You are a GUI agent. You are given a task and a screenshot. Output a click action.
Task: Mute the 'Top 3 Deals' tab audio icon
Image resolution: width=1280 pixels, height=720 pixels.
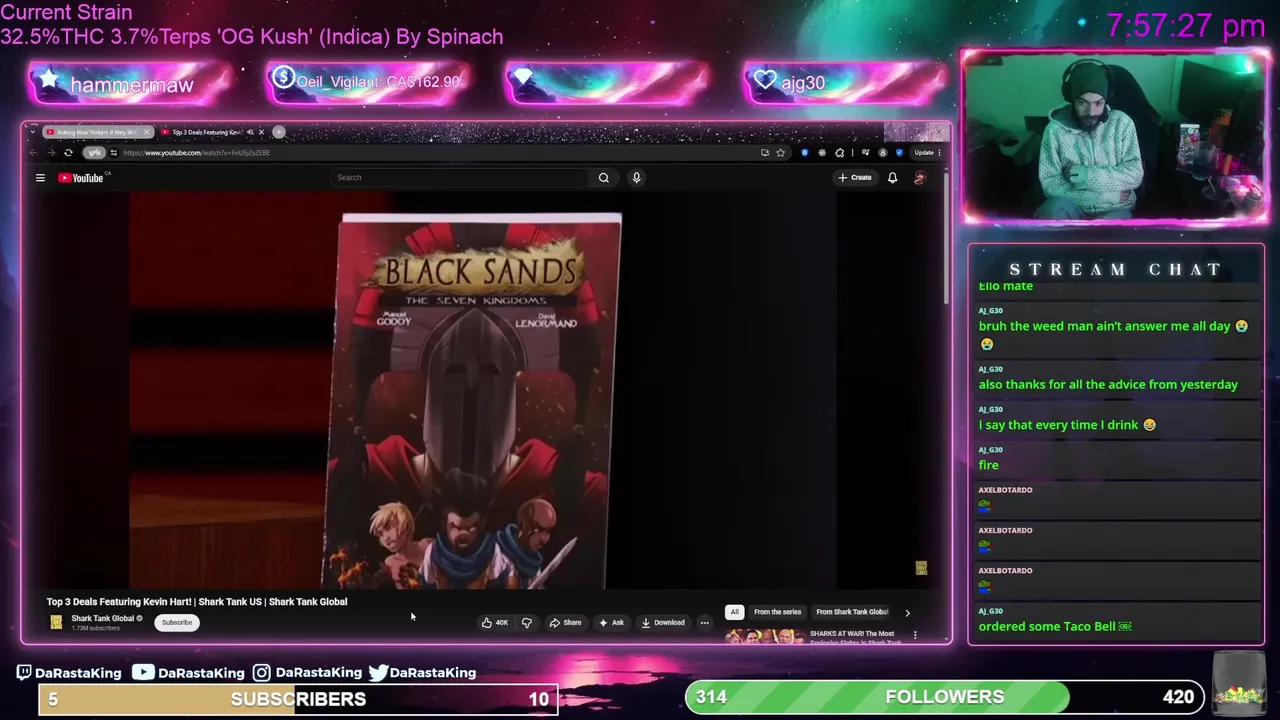click(250, 132)
